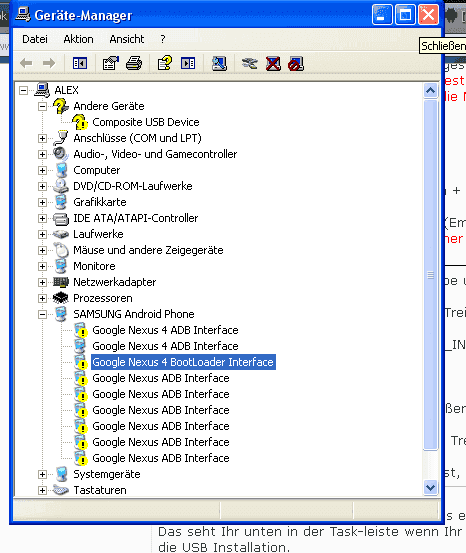Expand IDE ATA/ATAPI-Controller
This screenshot has height=553, width=466.
point(42,218)
